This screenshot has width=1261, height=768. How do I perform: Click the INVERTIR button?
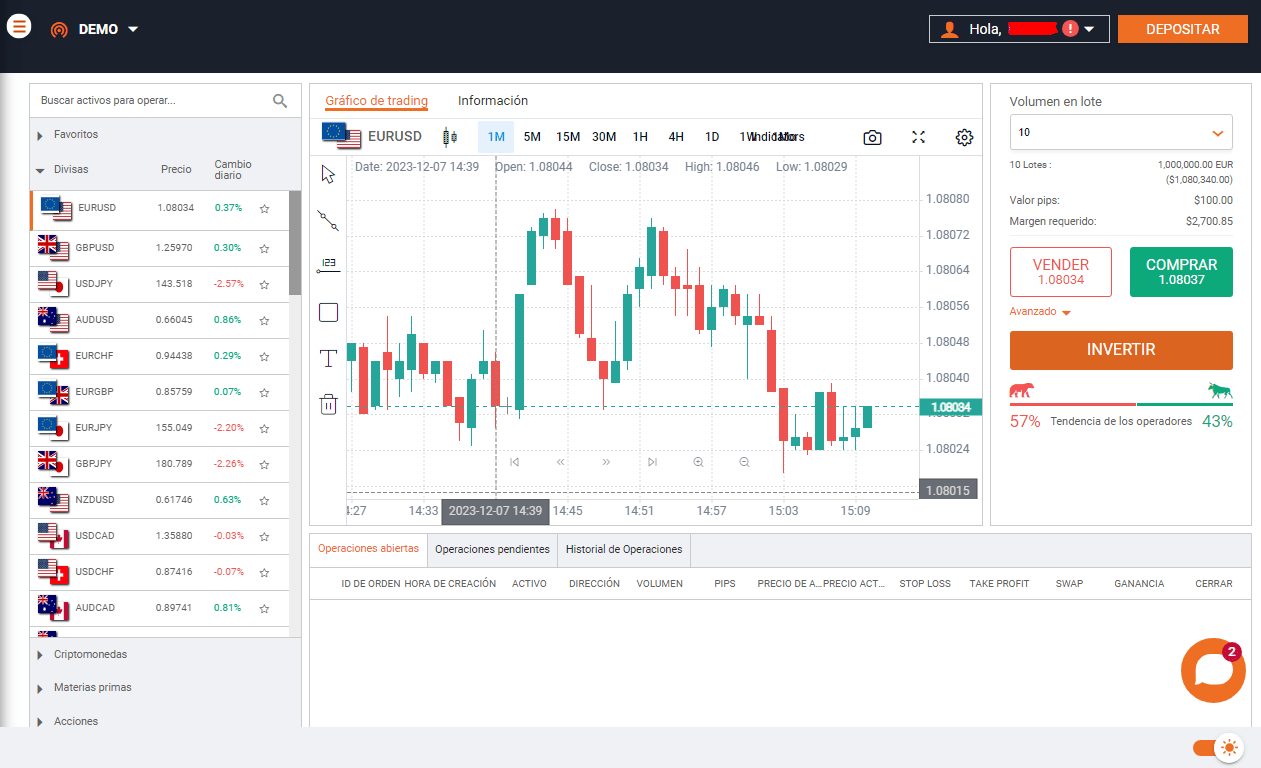click(1121, 350)
